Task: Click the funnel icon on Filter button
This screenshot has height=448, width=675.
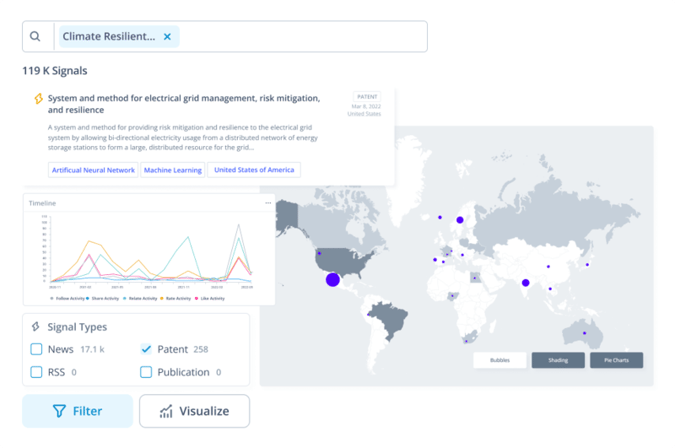Action: tap(59, 411)
